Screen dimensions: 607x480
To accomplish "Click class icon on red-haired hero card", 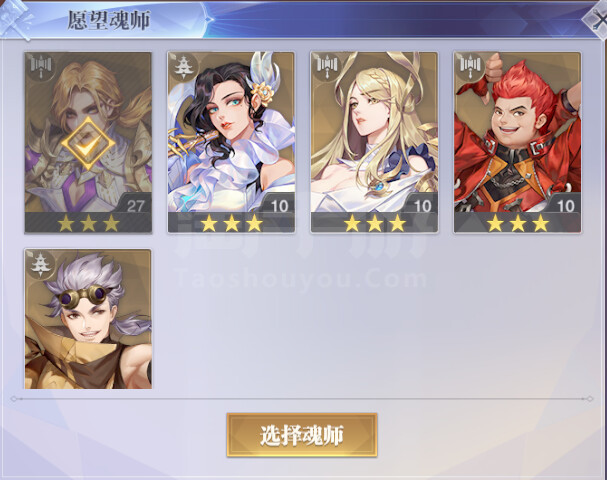I will [x=470, y=68].
